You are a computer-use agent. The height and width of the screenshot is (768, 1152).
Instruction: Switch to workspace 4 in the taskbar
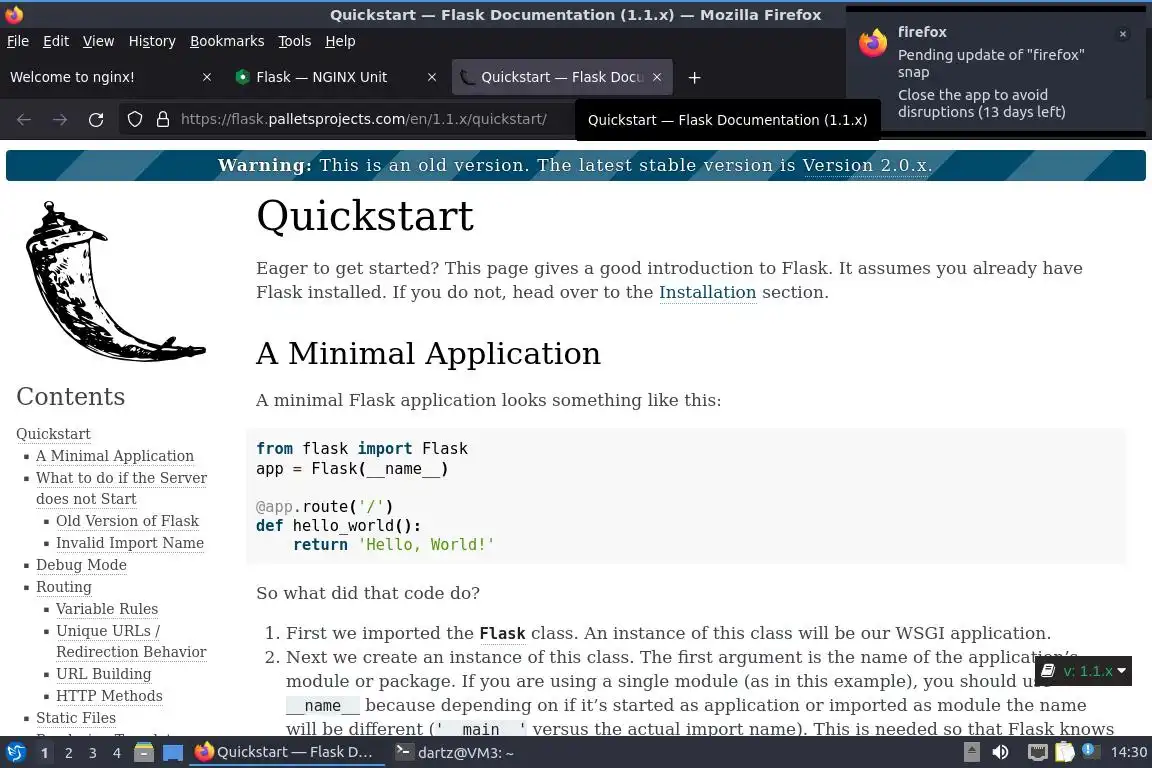tap(117, 753)
